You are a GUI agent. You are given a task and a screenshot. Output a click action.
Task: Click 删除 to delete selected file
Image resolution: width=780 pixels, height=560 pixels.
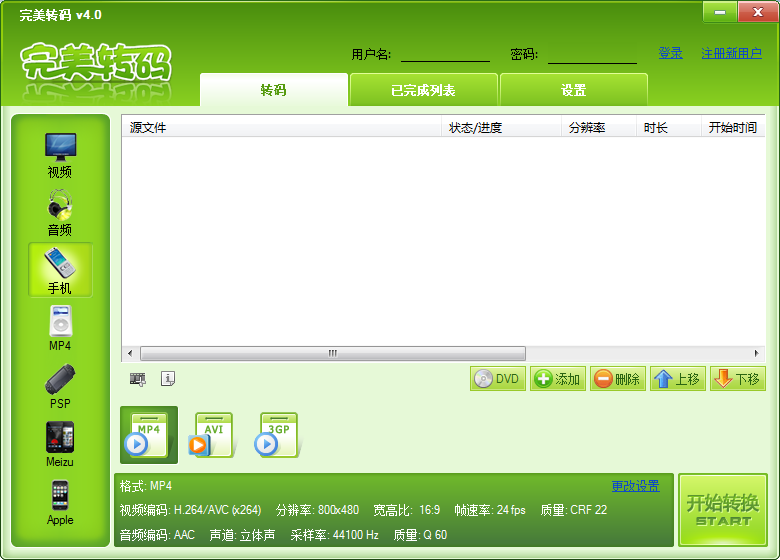pos(618,379)
